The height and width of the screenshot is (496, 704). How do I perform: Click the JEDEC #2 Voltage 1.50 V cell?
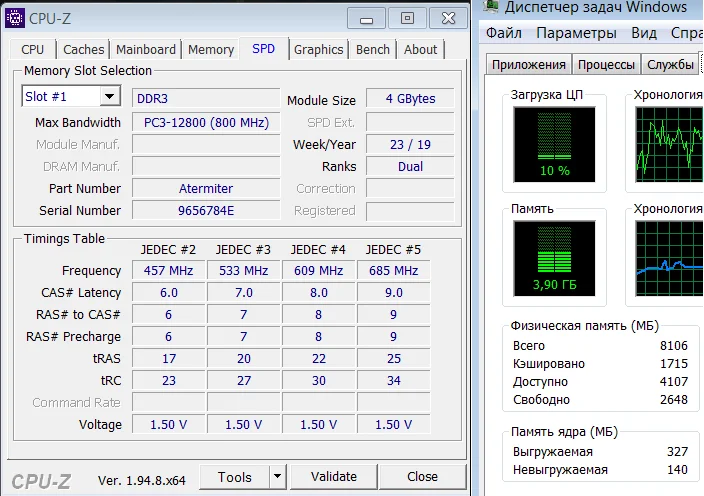(x=168, y=425)
